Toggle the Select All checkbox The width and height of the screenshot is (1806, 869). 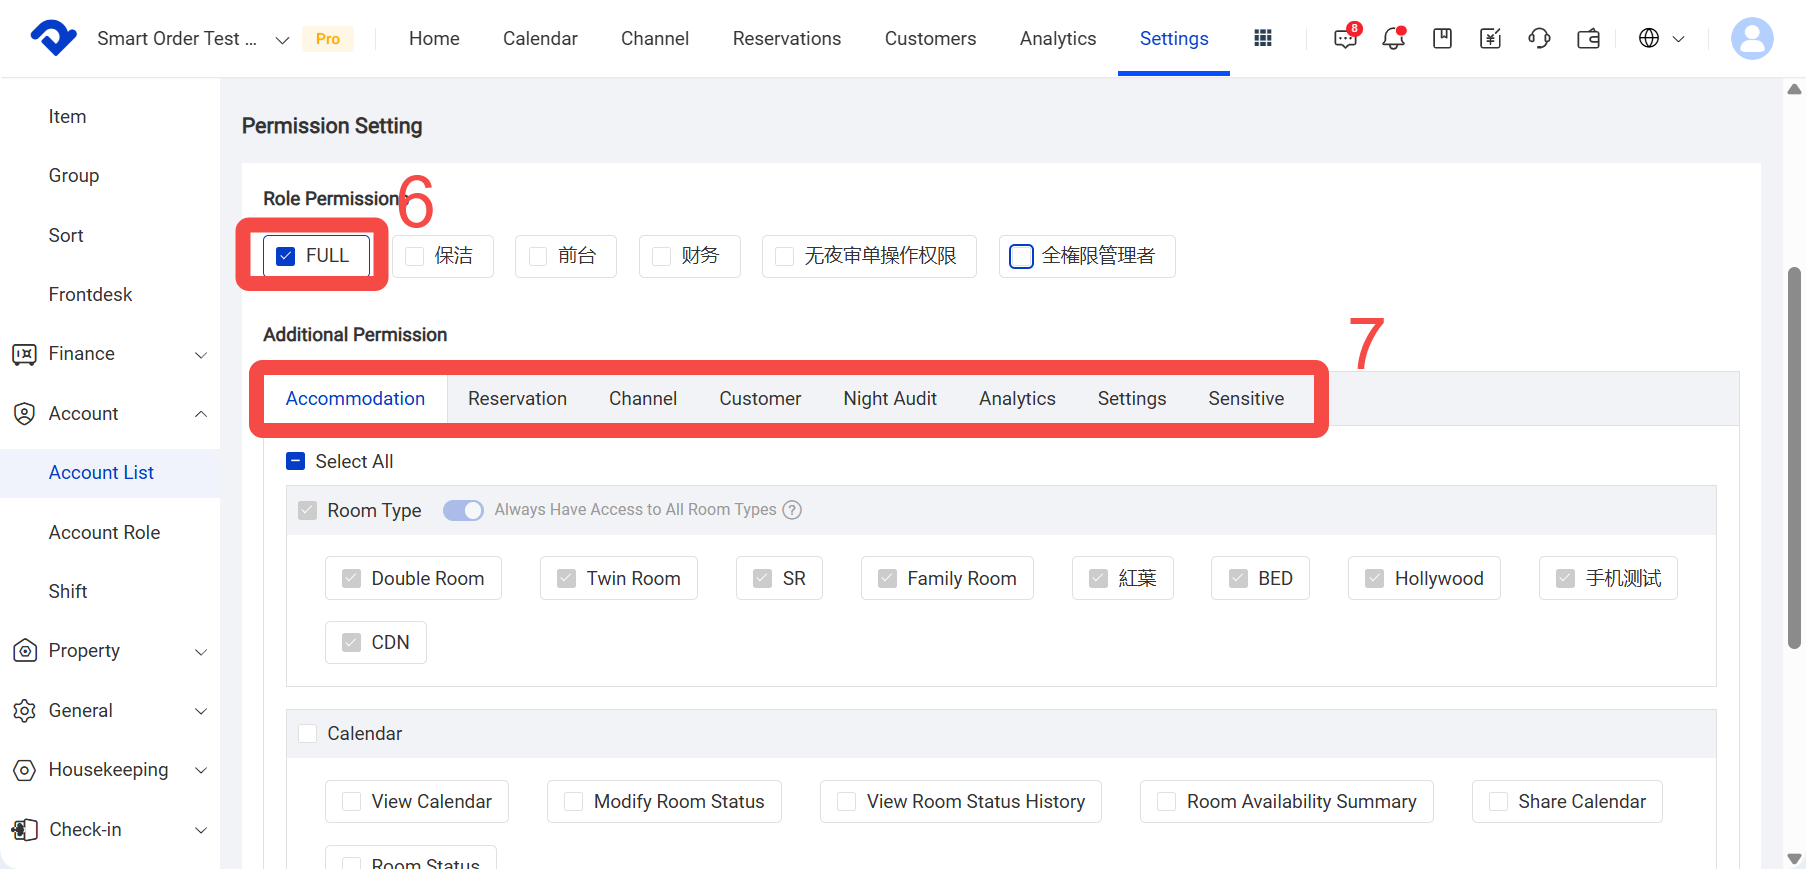[x=296, y=461]
